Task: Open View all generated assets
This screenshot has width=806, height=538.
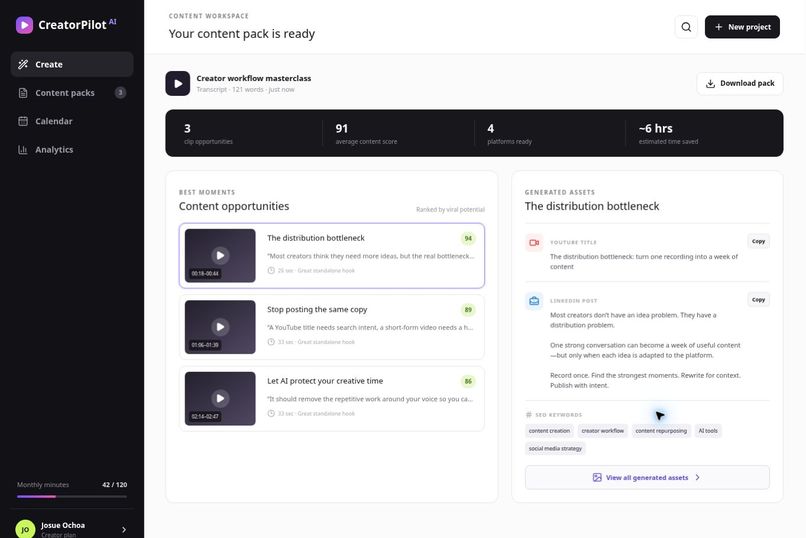Action: pyautogui.click(x=647, y=477)
